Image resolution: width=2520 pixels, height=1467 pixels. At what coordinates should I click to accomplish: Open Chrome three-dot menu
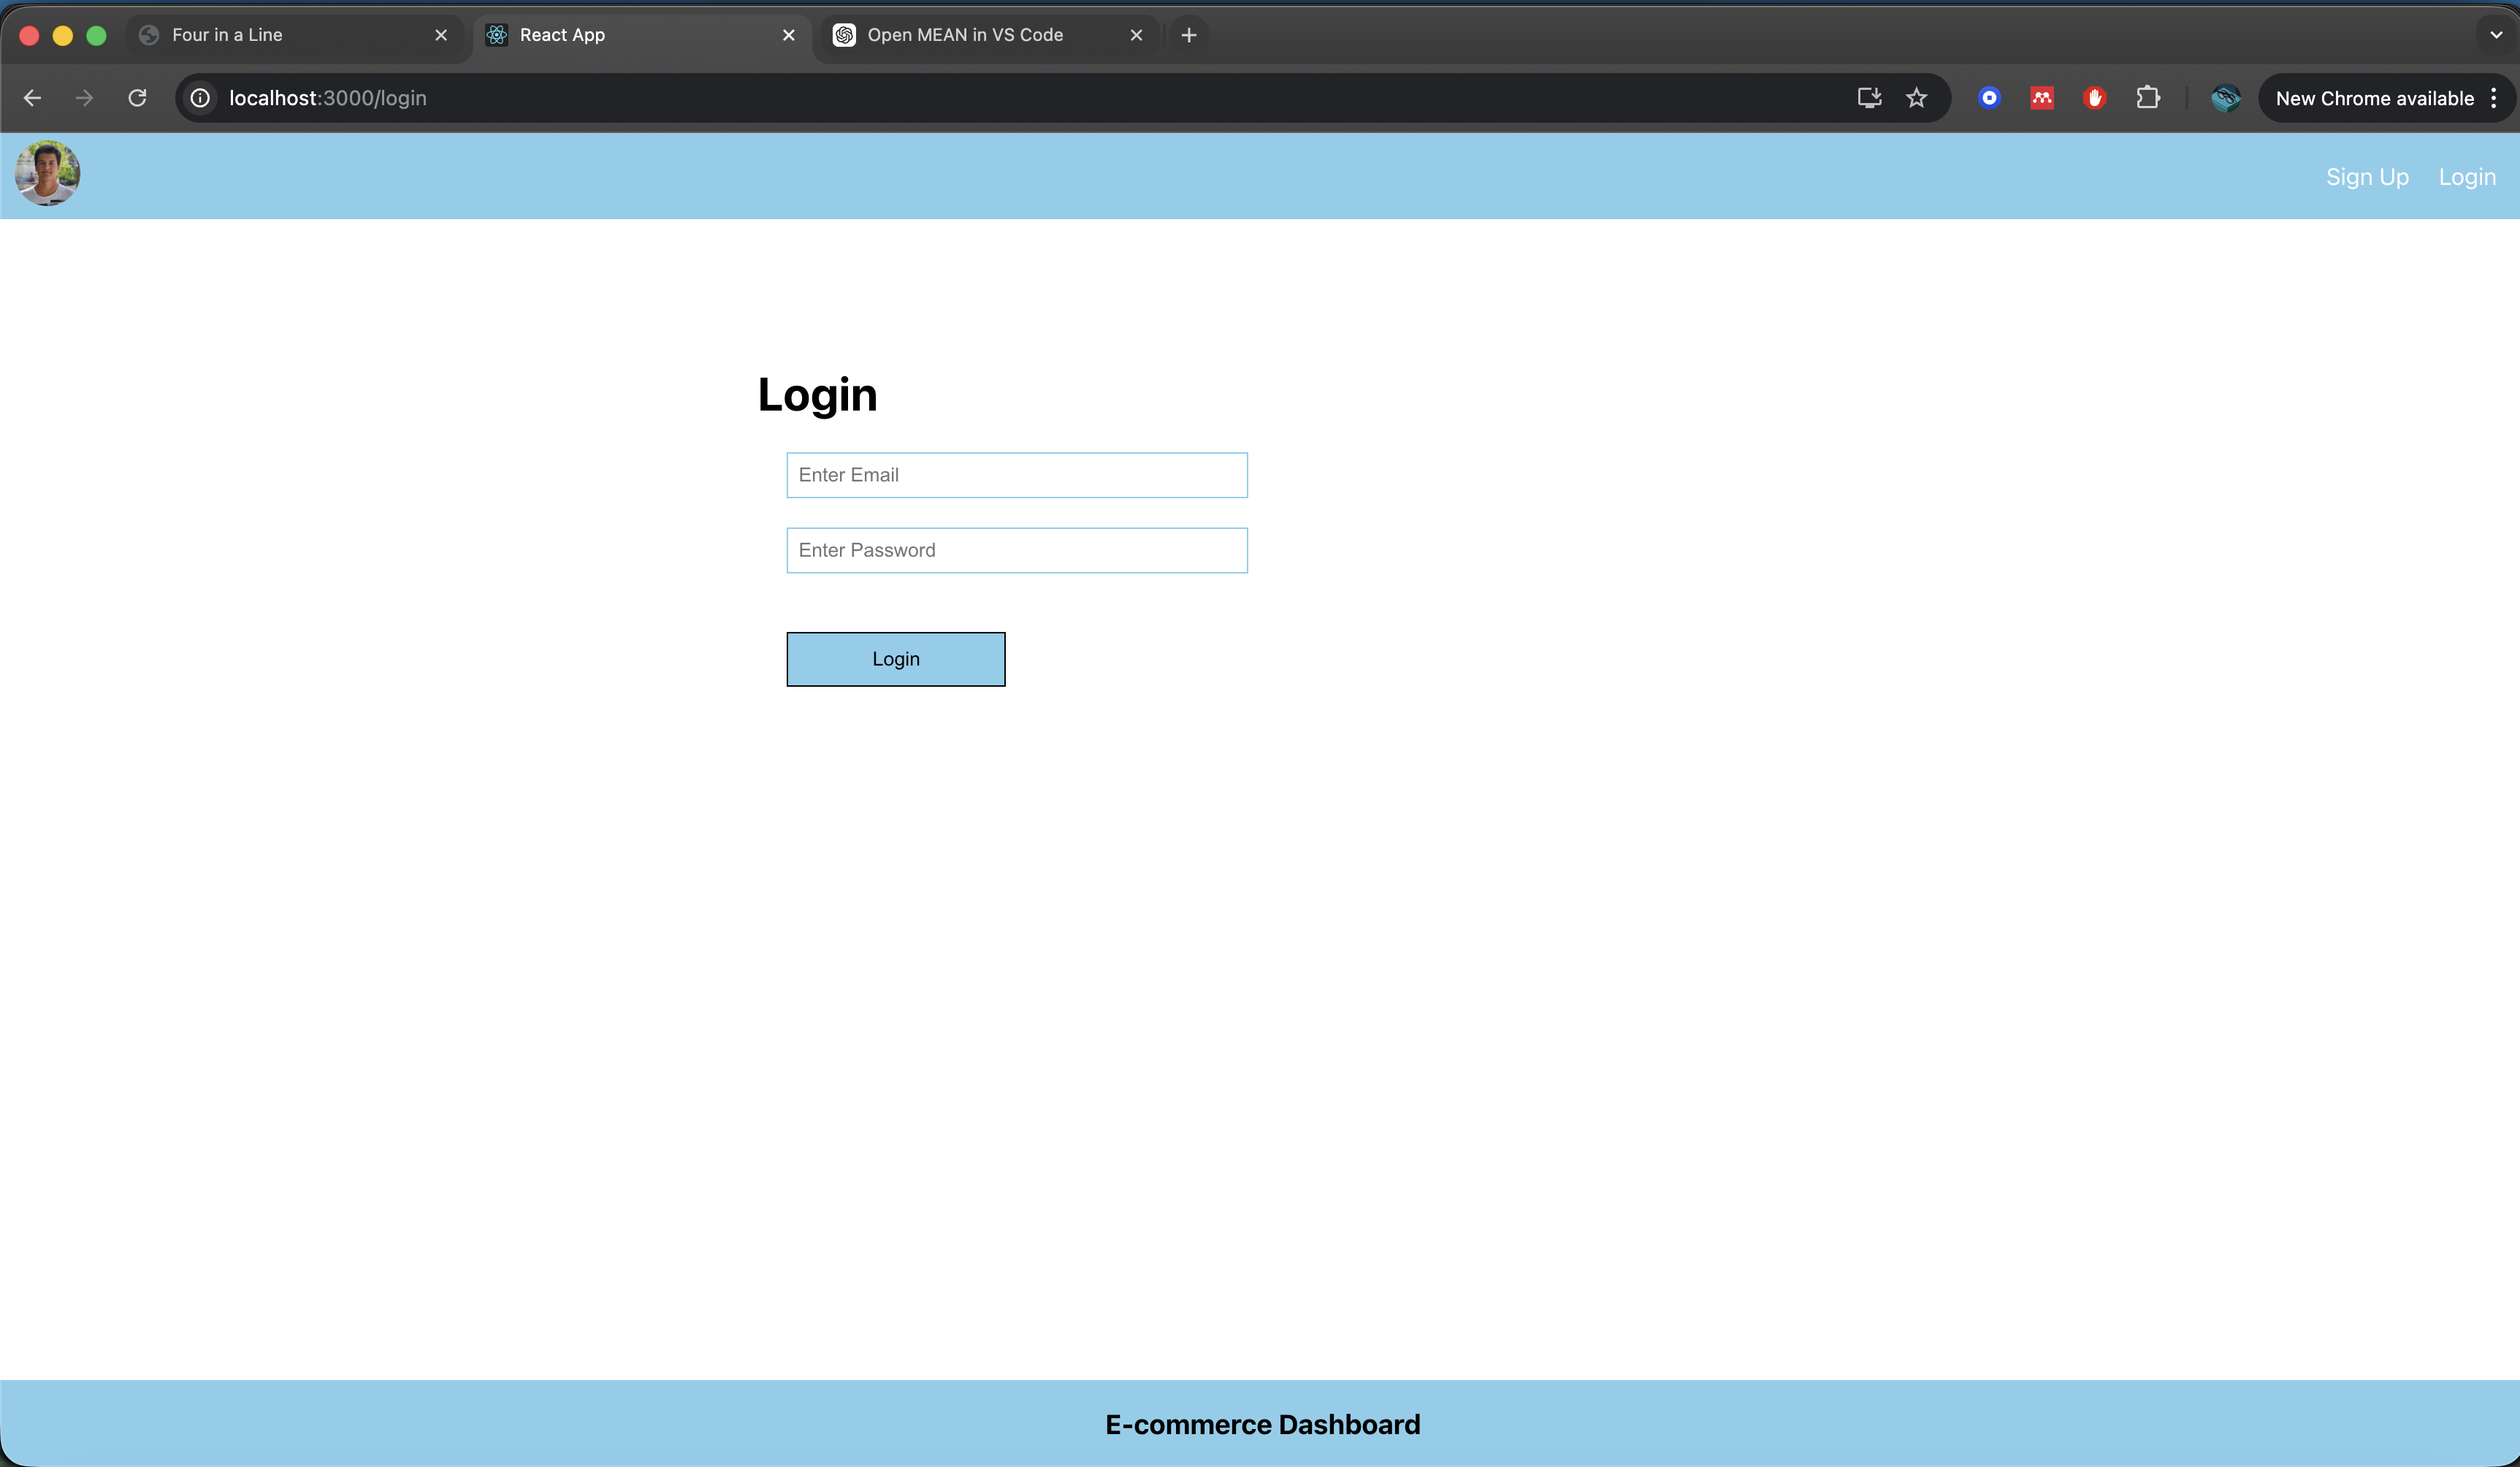coord(2494,98)
